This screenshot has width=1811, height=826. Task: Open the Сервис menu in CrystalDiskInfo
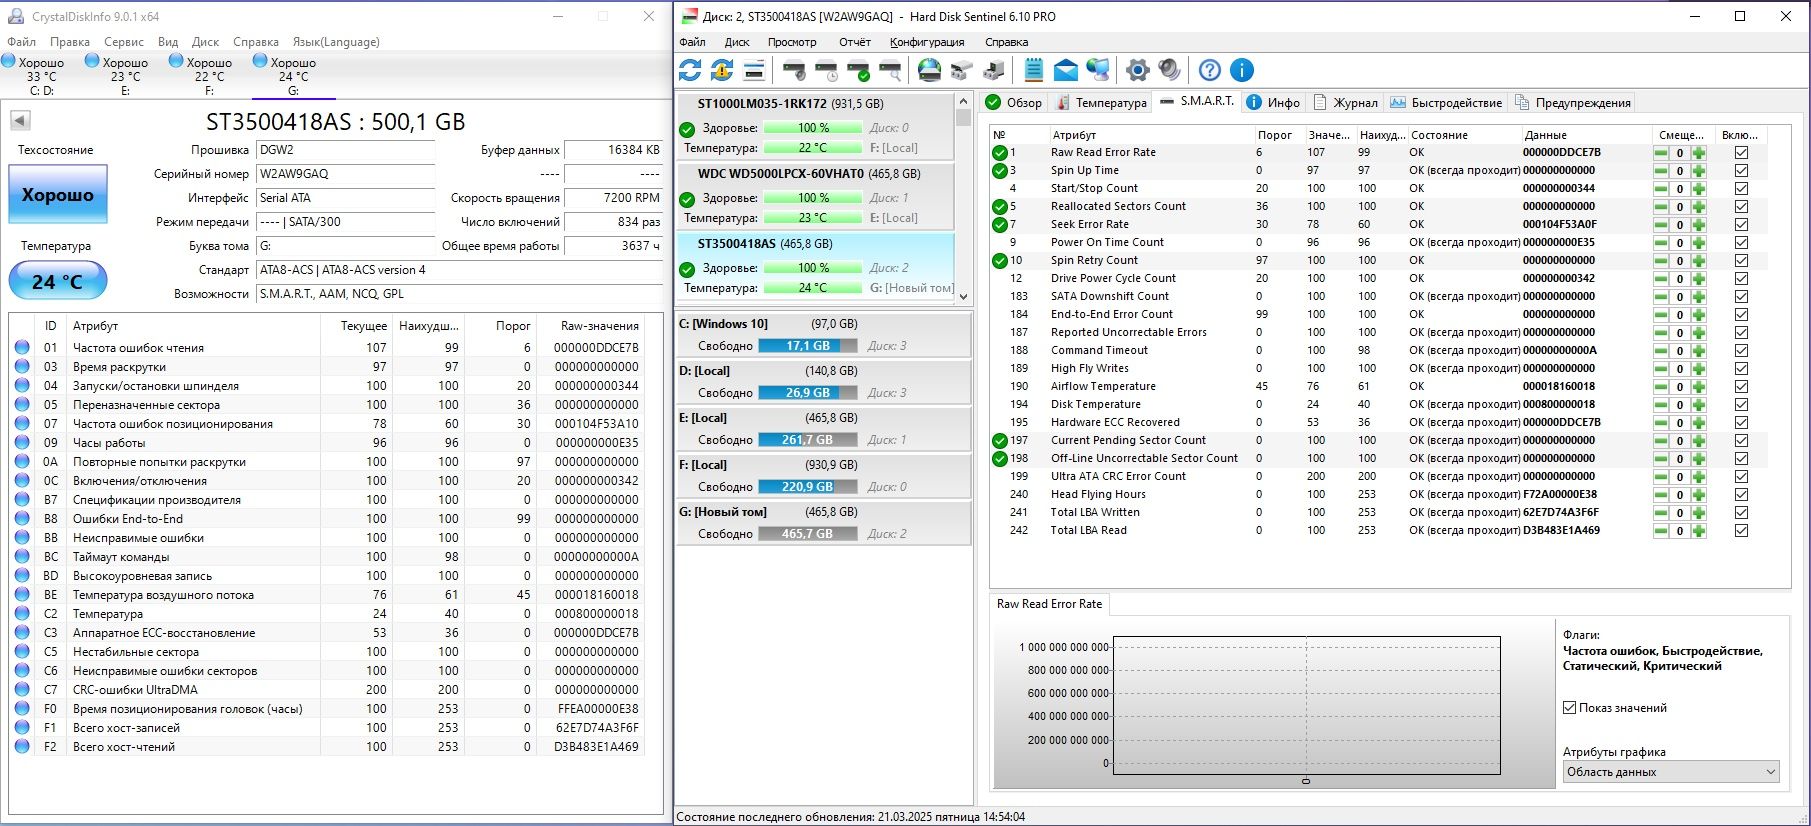click(124, 42)
